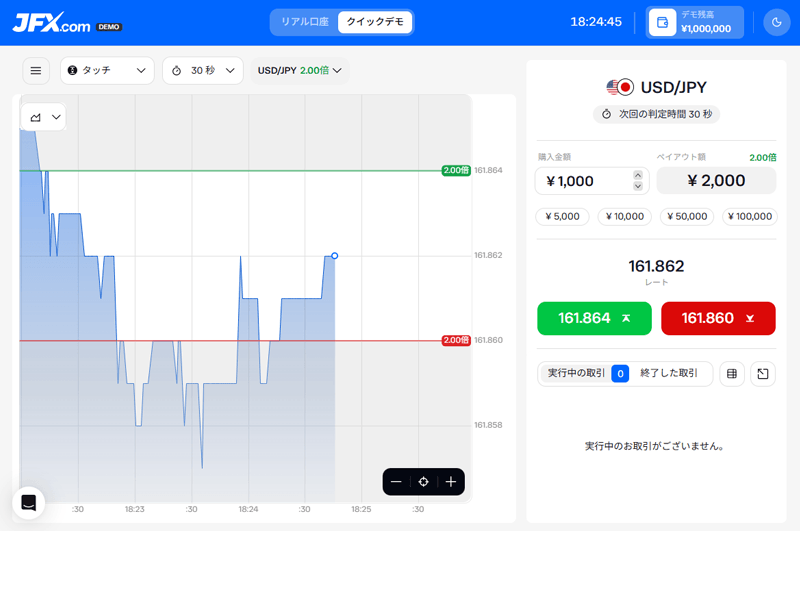This screenshot has width=800, height=600.
Task: Expand the USD/JPY 2.00倍 pair selector
Action: (299, 70)
